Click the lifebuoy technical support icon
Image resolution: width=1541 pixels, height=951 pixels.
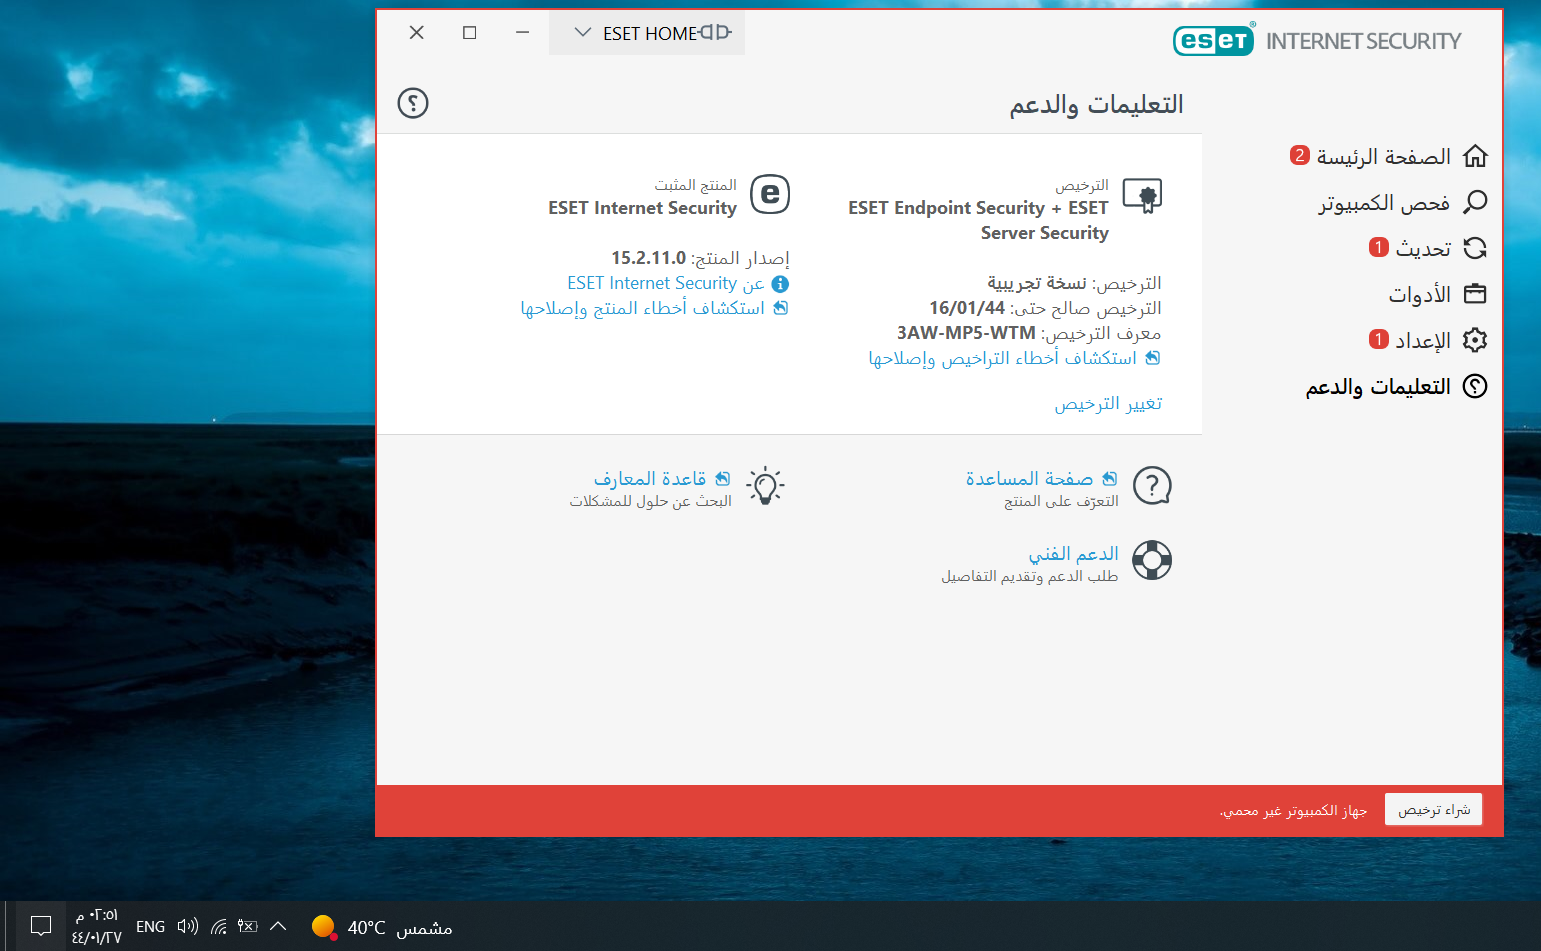[1152, 560]
